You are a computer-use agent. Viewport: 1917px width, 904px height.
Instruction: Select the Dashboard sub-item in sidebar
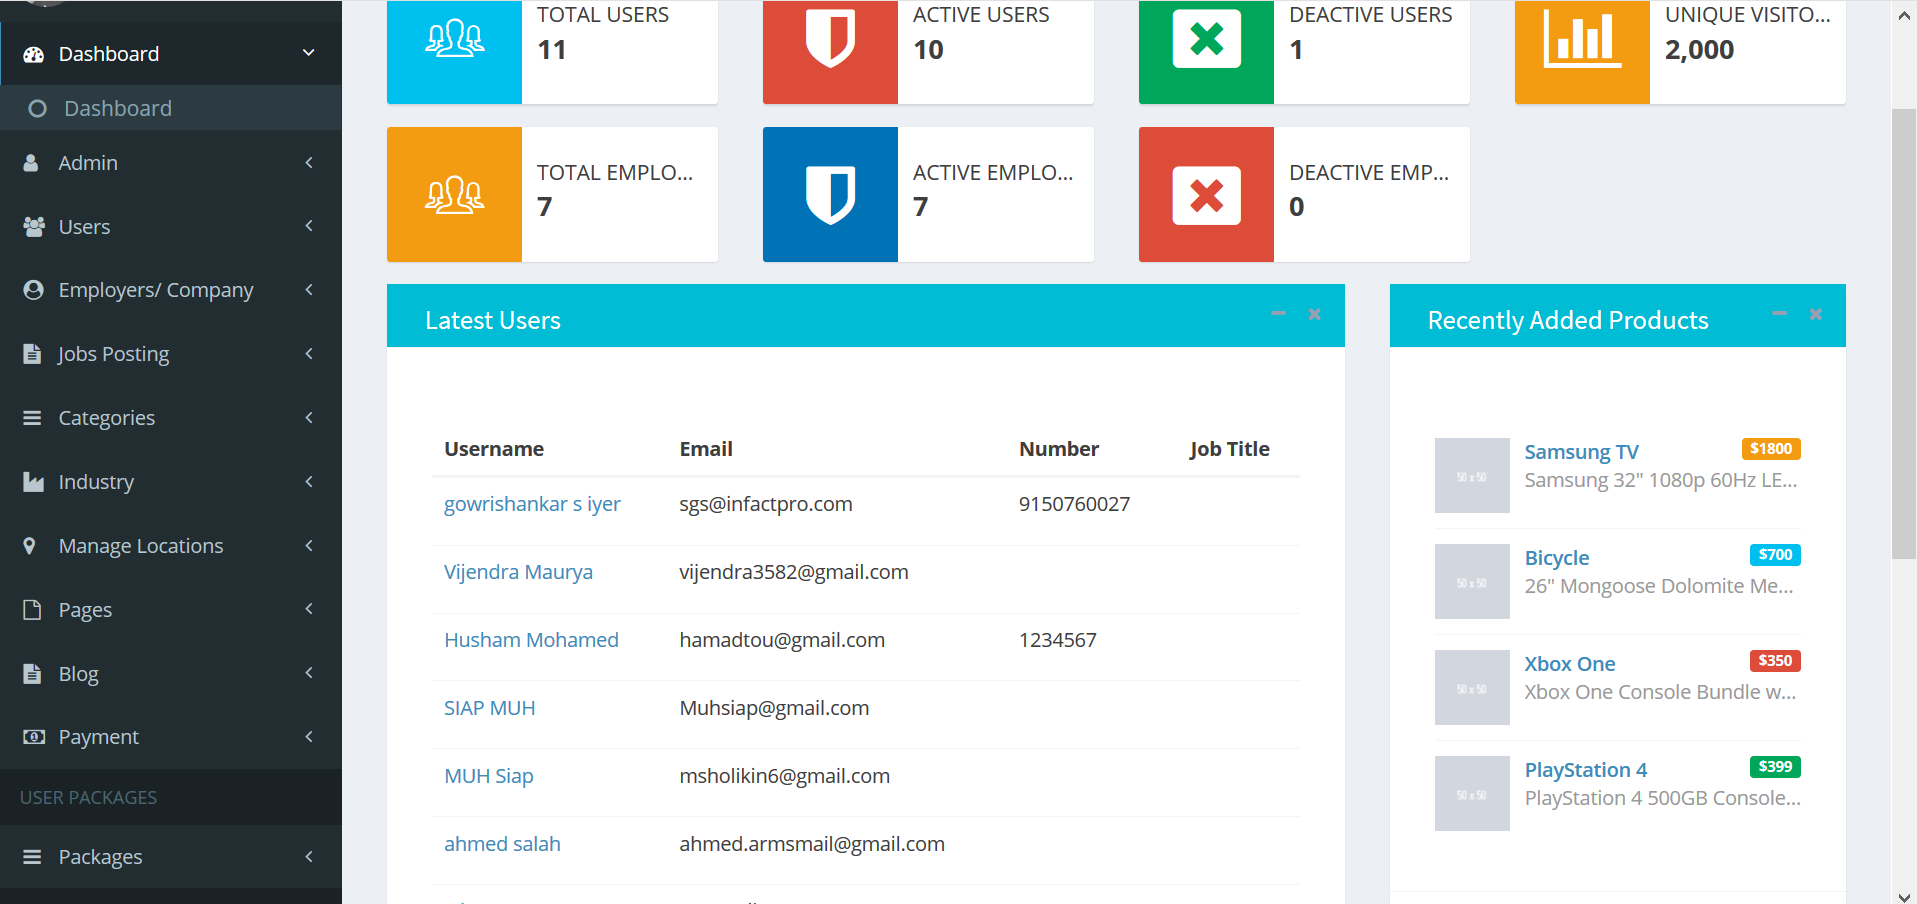[x=118, y=108]
